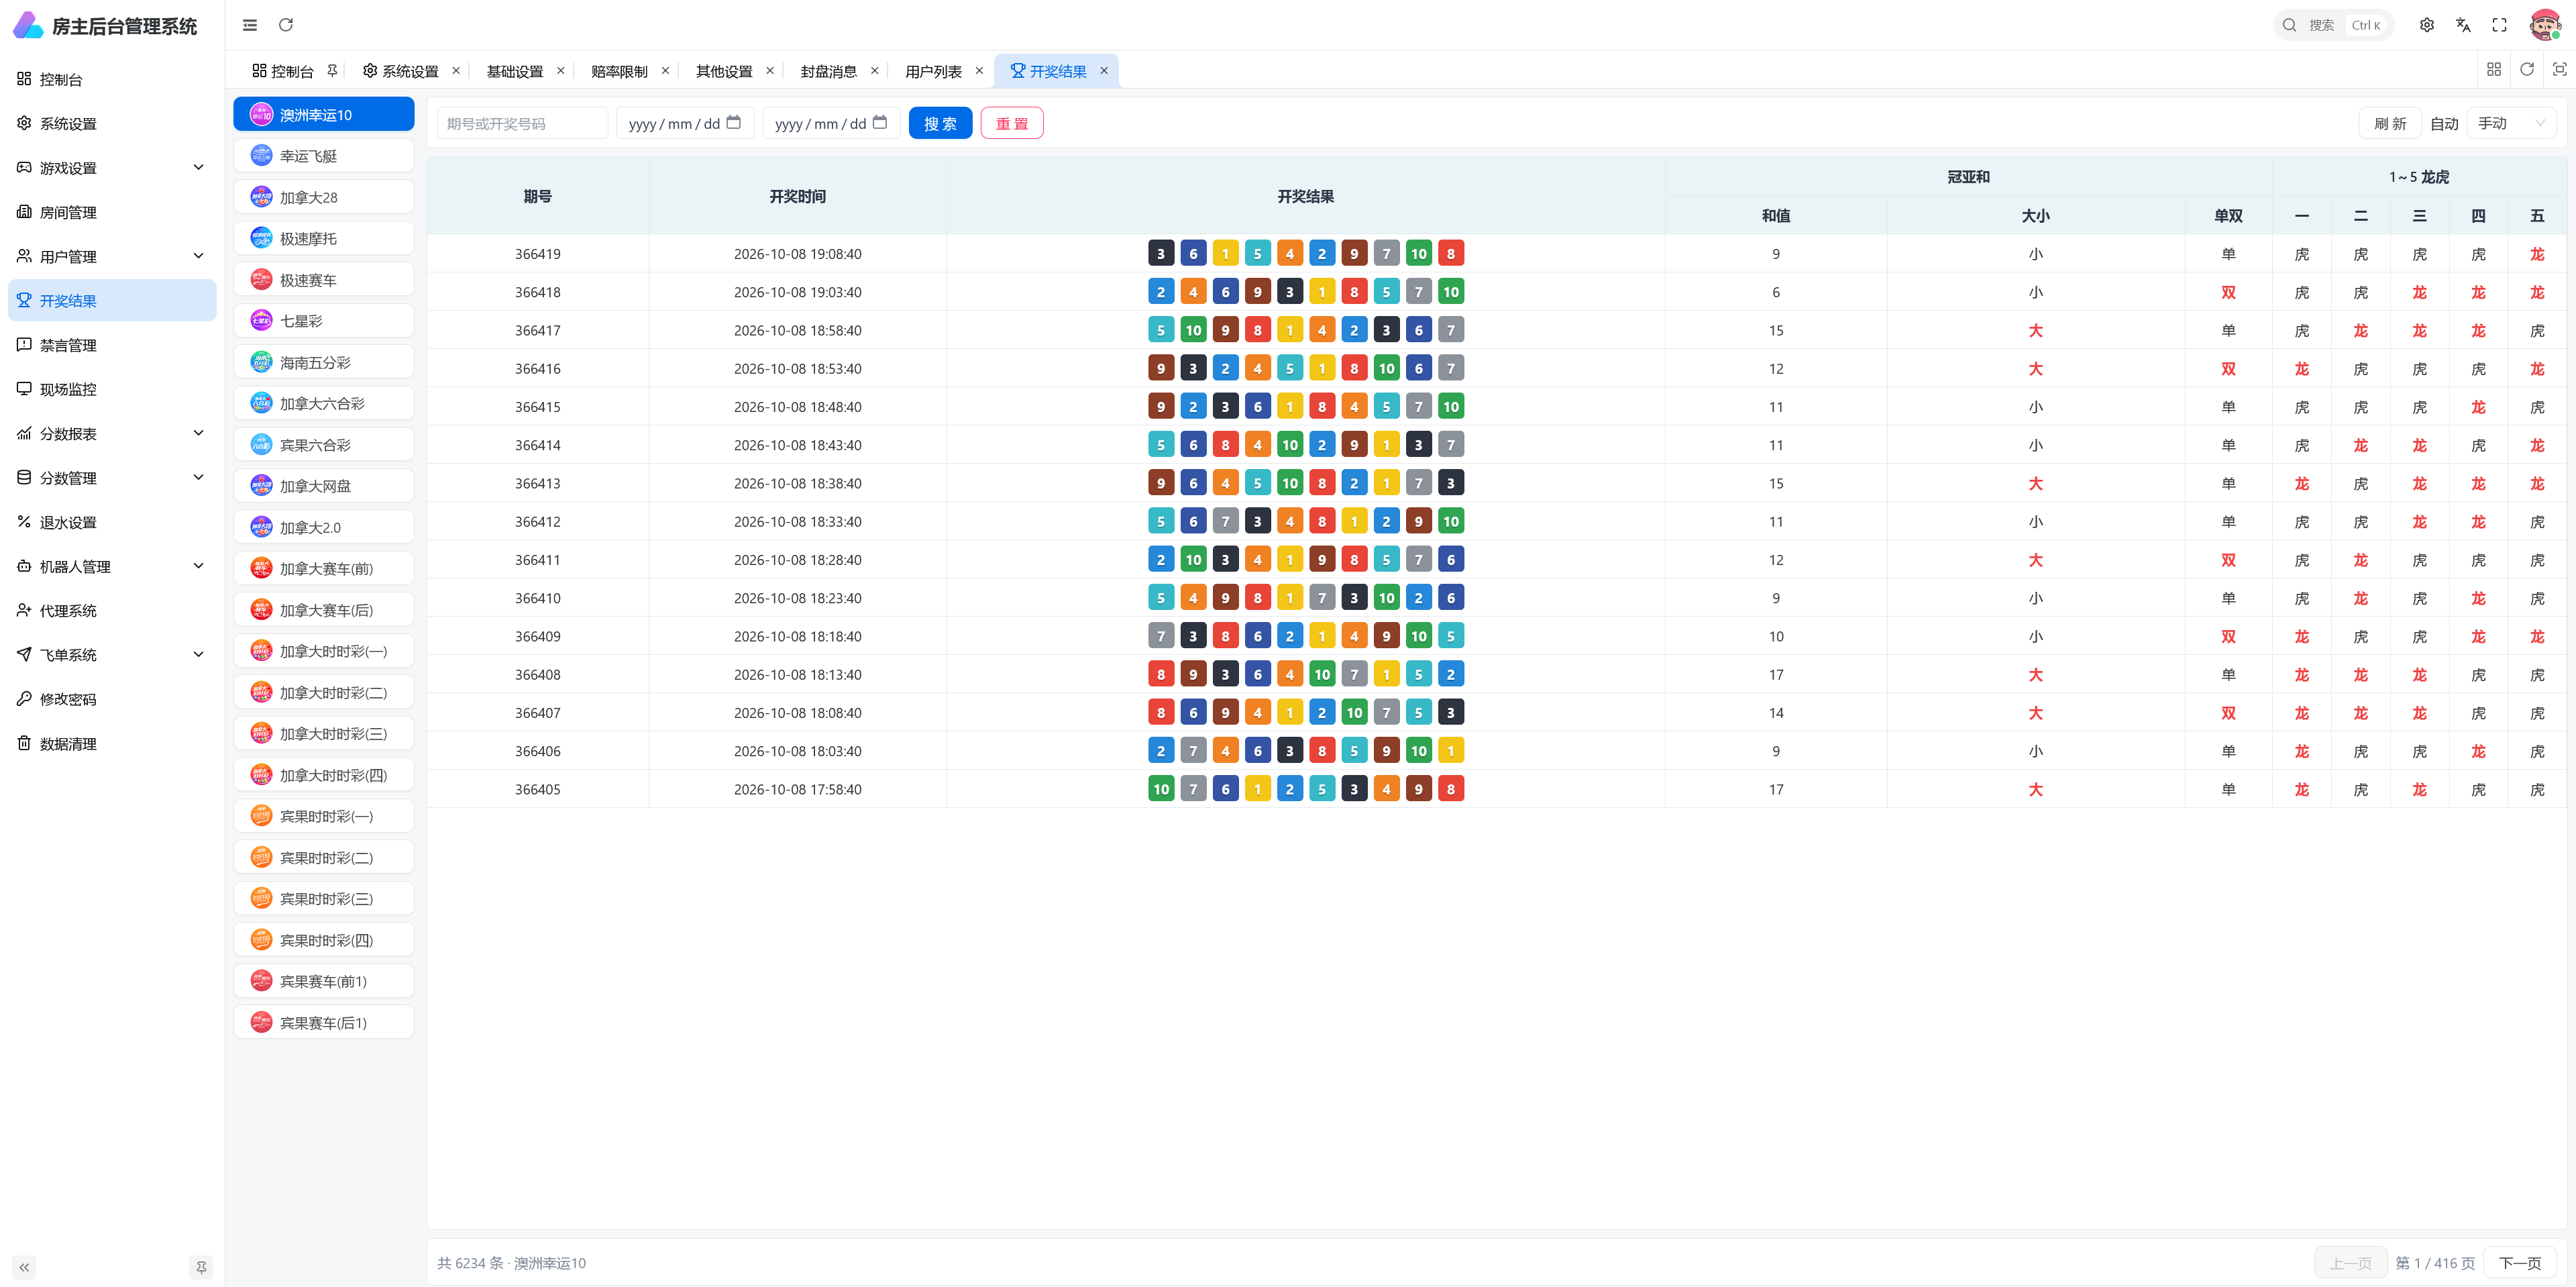Switch to the 用户列表 tab
The image size is (2576, 1287).
933,71
